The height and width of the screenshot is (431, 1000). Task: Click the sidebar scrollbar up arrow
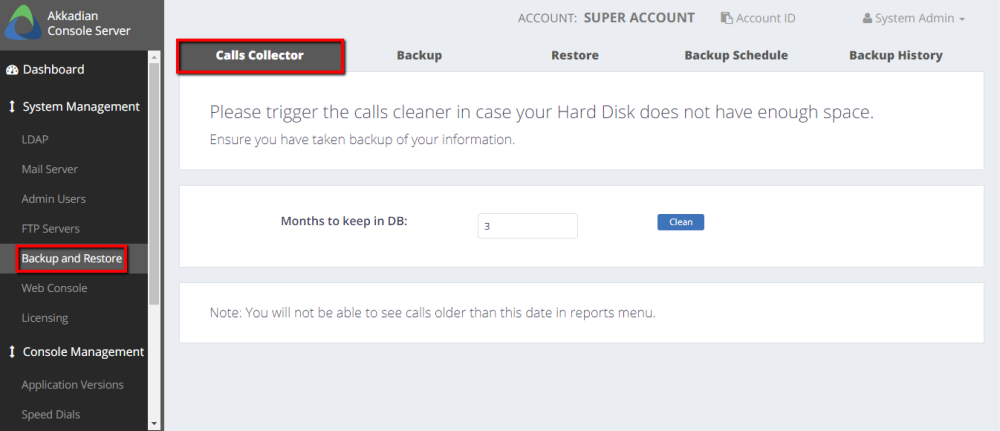[x=153, y=57]
